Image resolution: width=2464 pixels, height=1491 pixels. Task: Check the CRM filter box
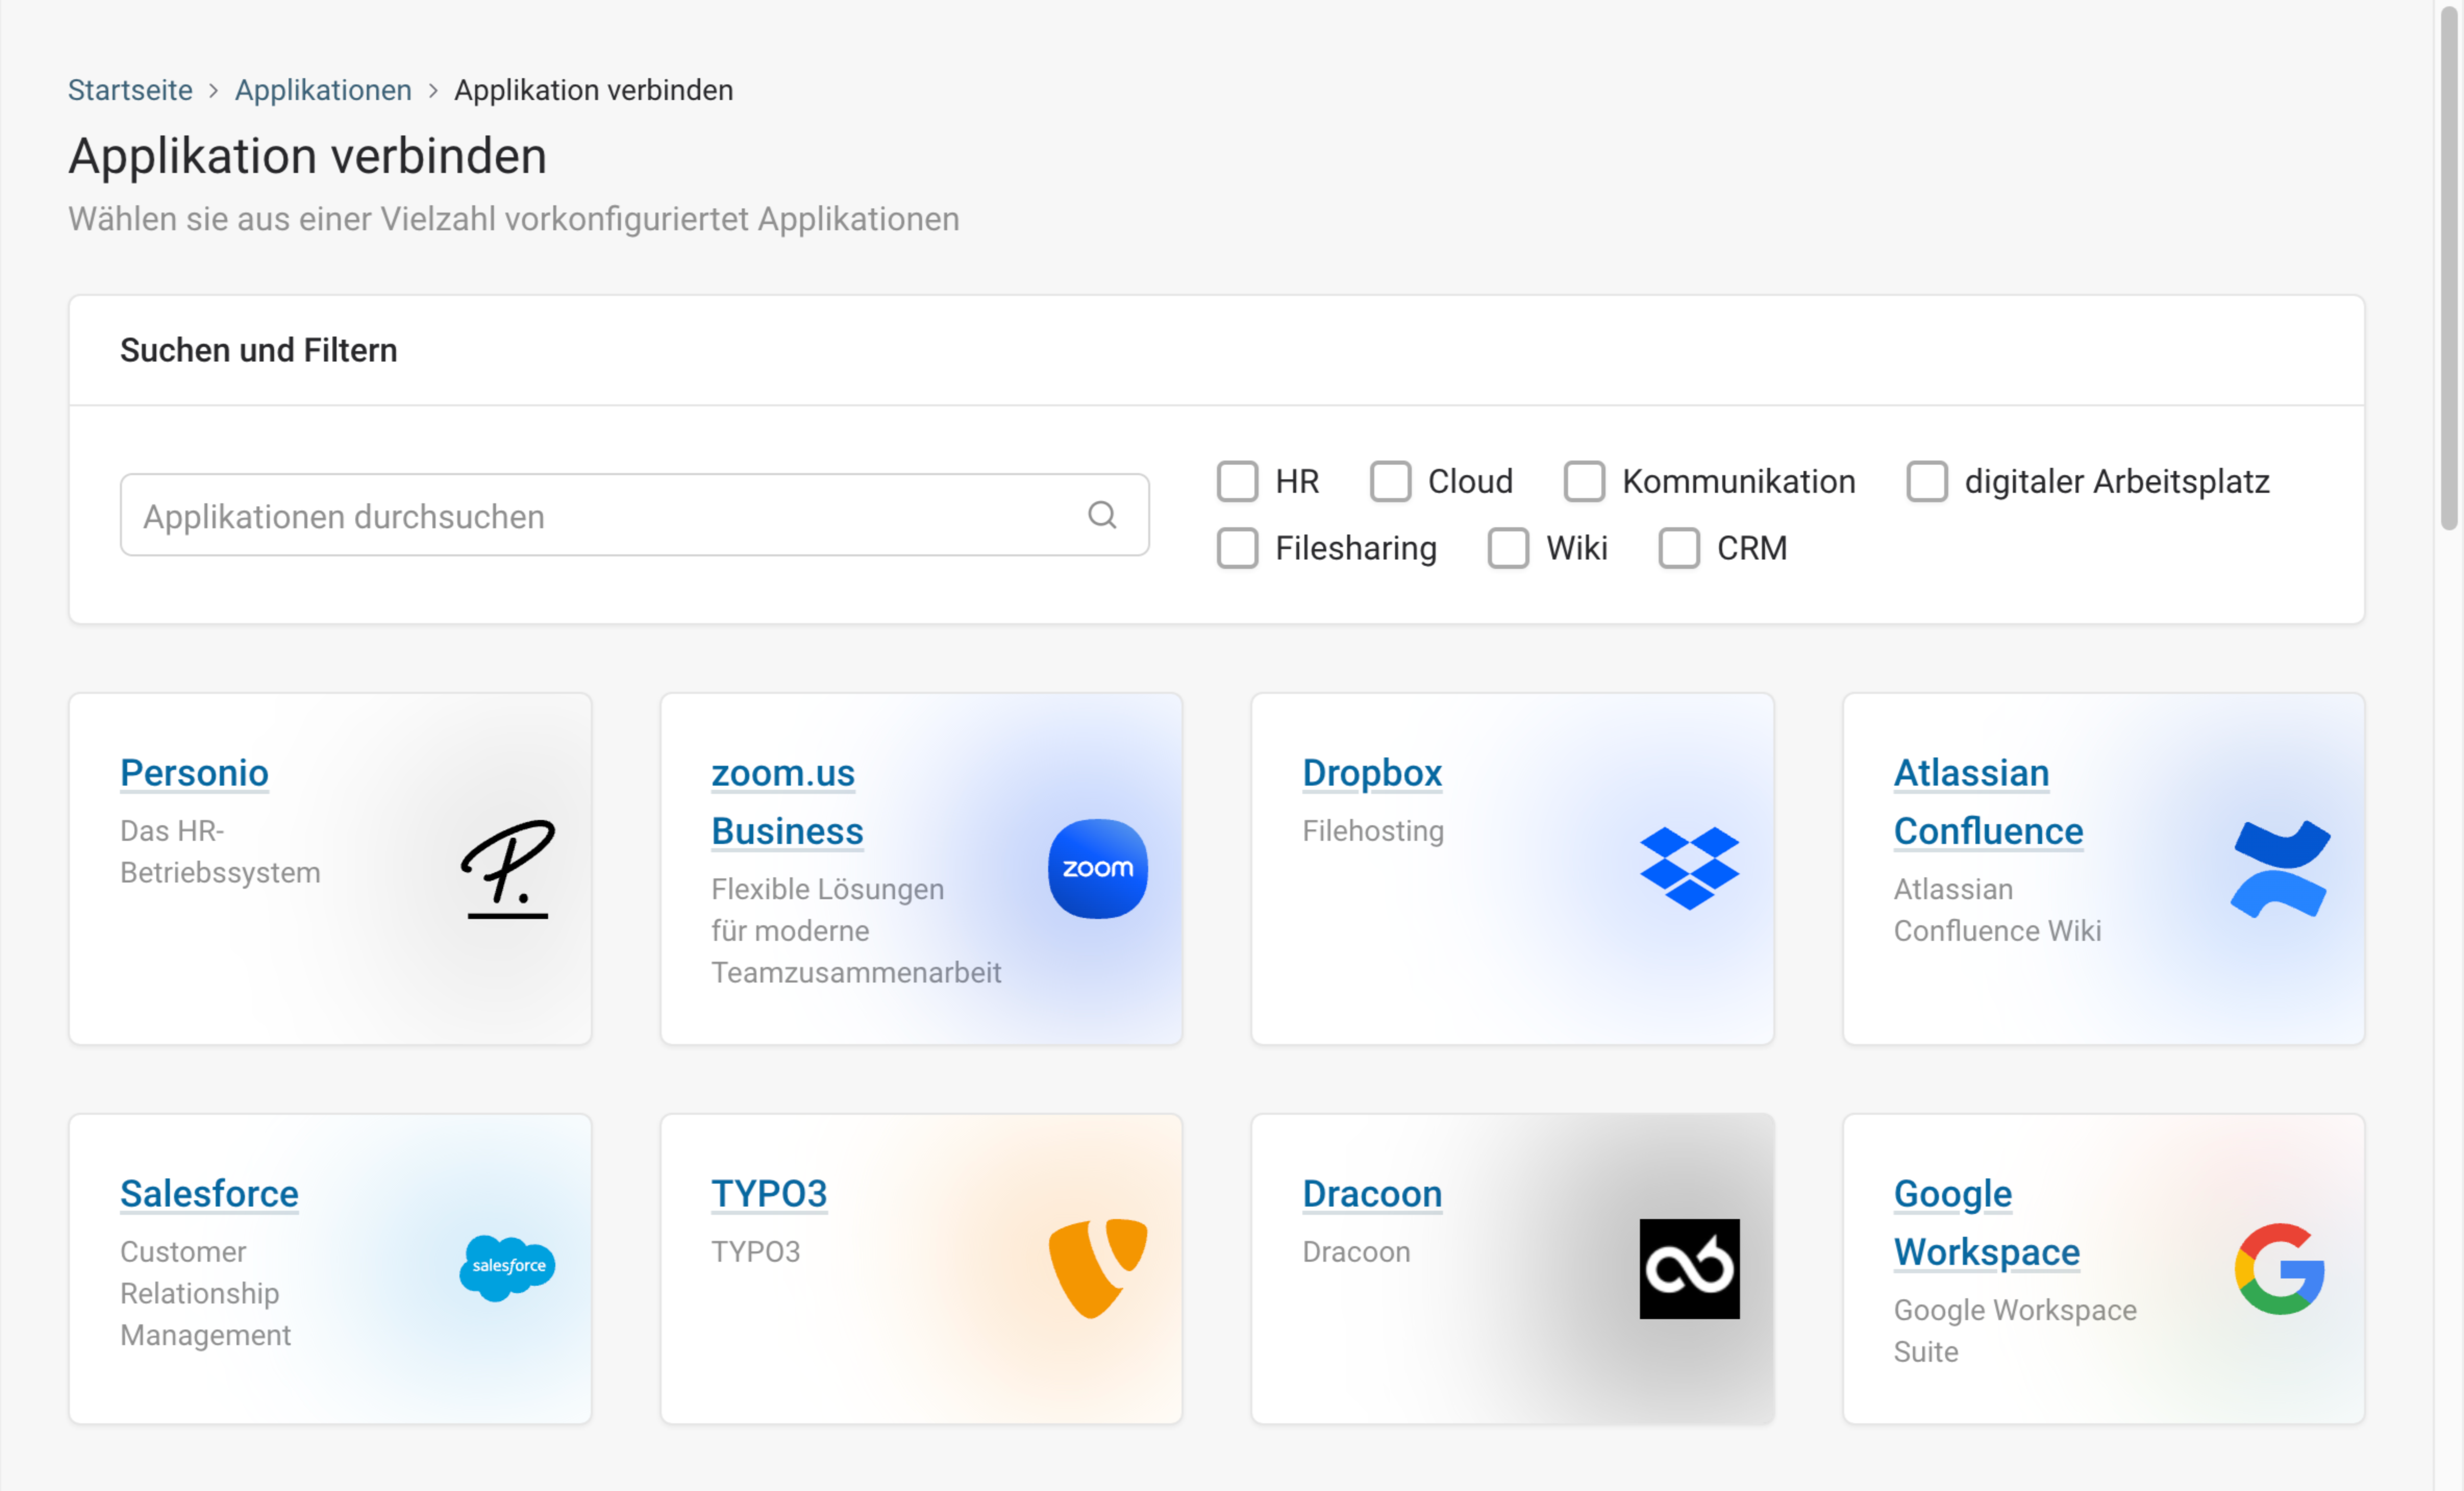point(1678,548)
